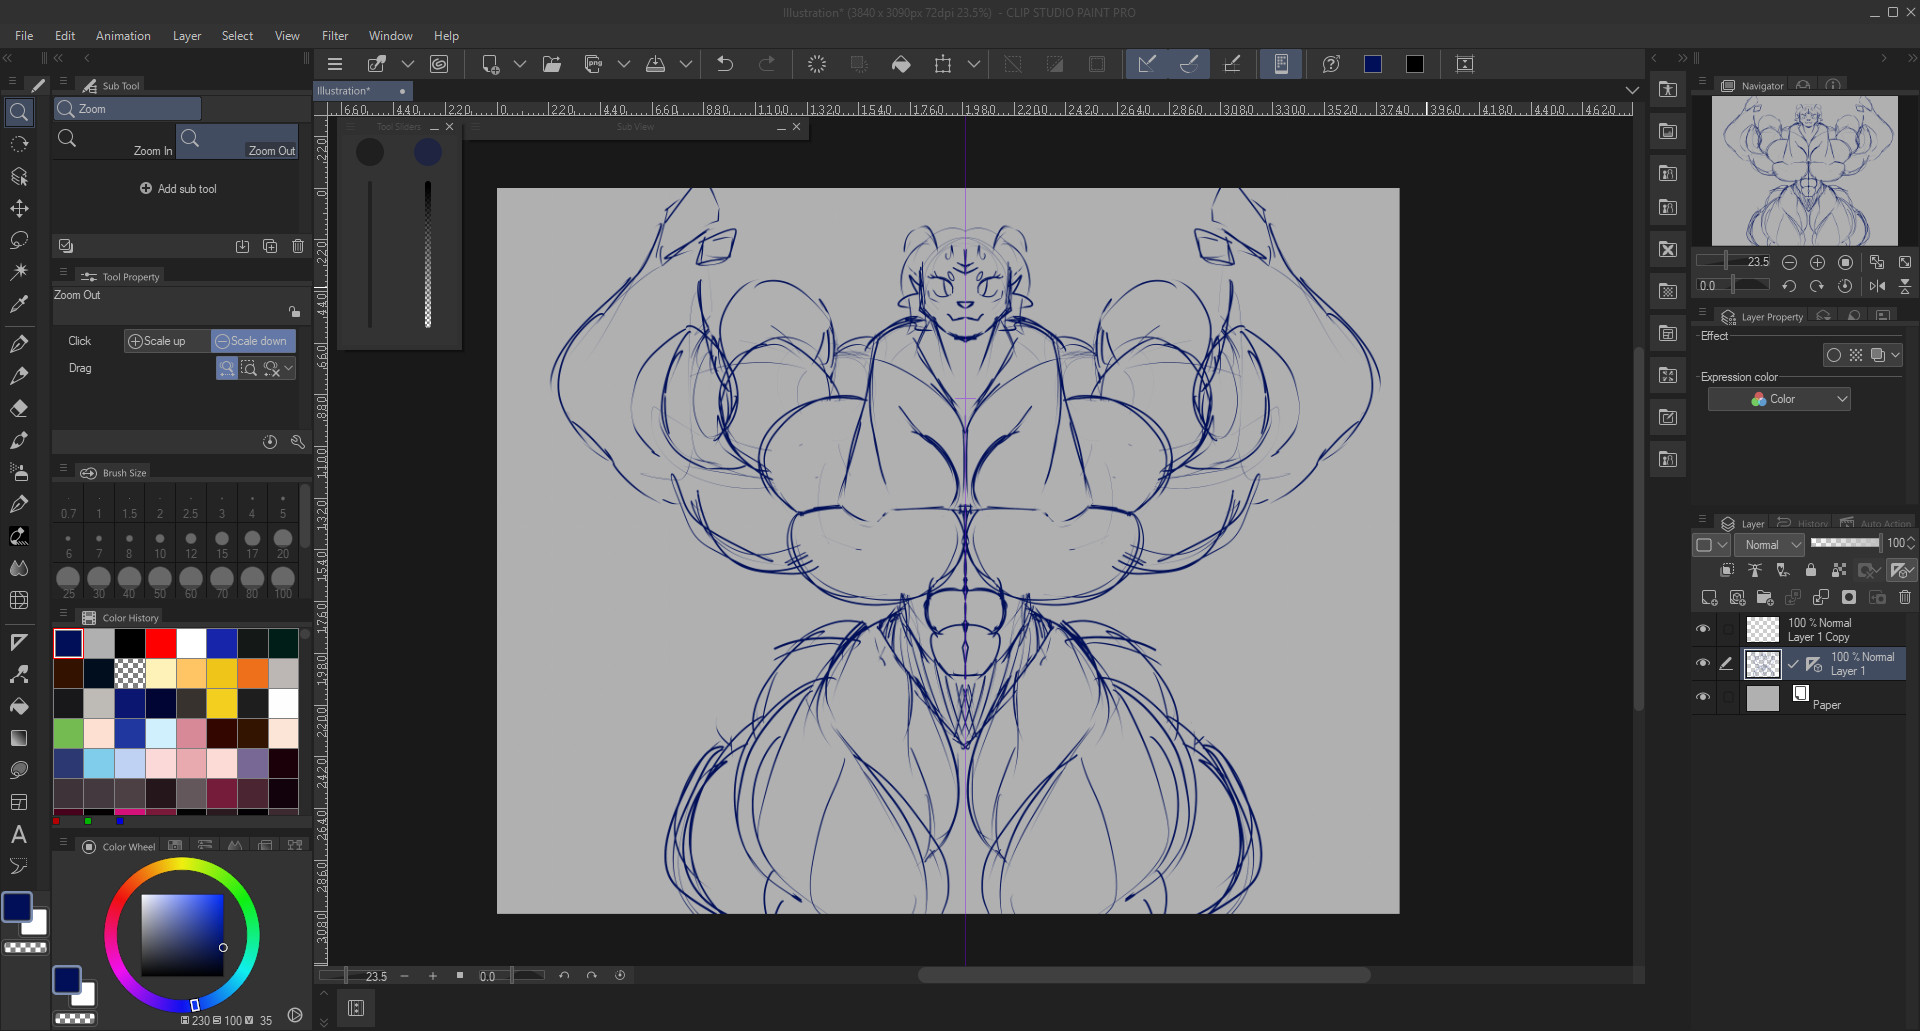Screen dimensions: 1920x1031
Task: Click Add sub tool button
Action: [x=177, y=189]
